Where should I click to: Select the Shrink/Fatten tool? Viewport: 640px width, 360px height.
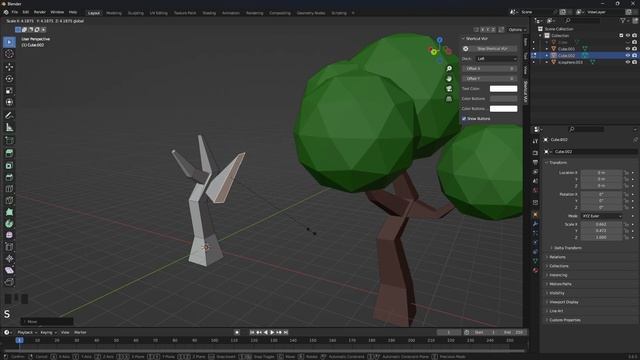tap(9, 258)
